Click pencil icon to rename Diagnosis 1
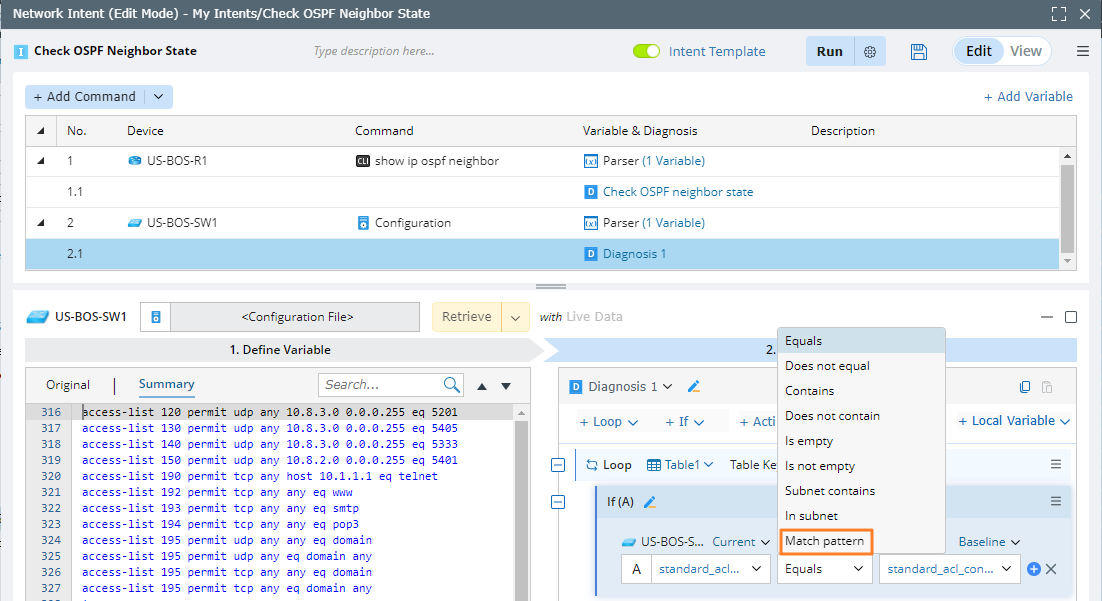Screen dimensions: 1102x601 click(x=694, y=387)
